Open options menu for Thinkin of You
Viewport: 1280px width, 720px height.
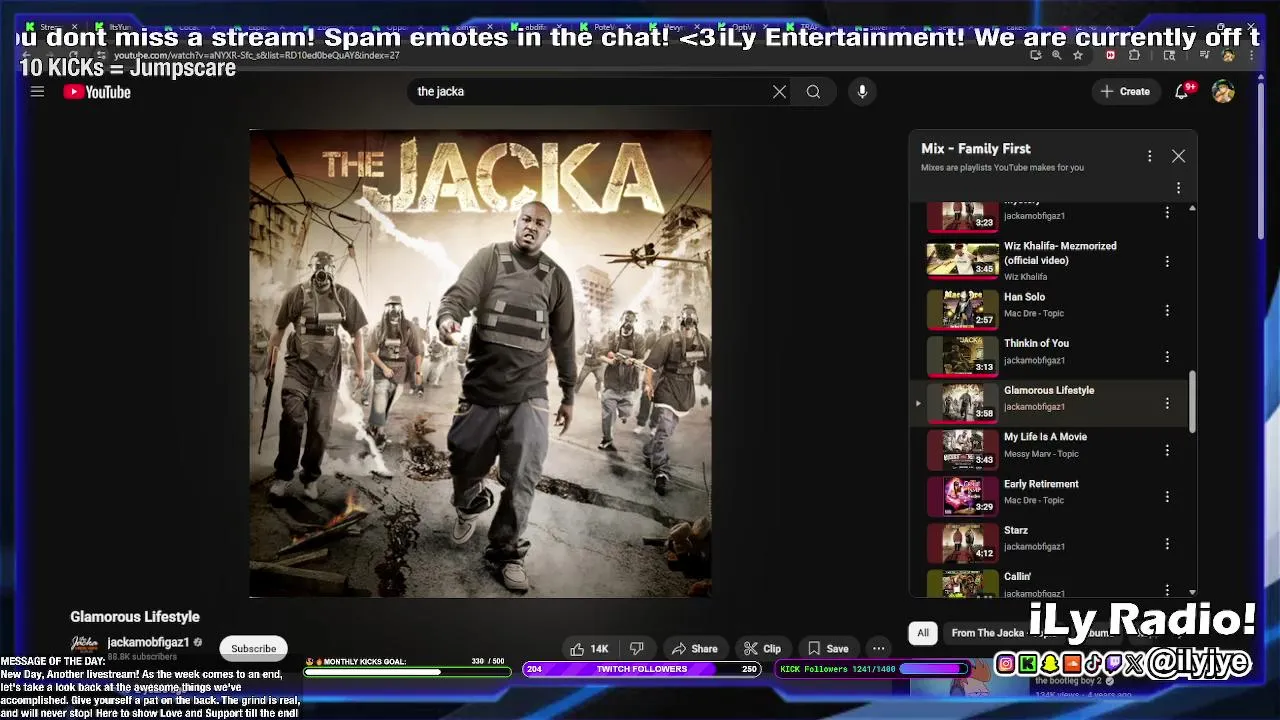[x=1167, y=357]
